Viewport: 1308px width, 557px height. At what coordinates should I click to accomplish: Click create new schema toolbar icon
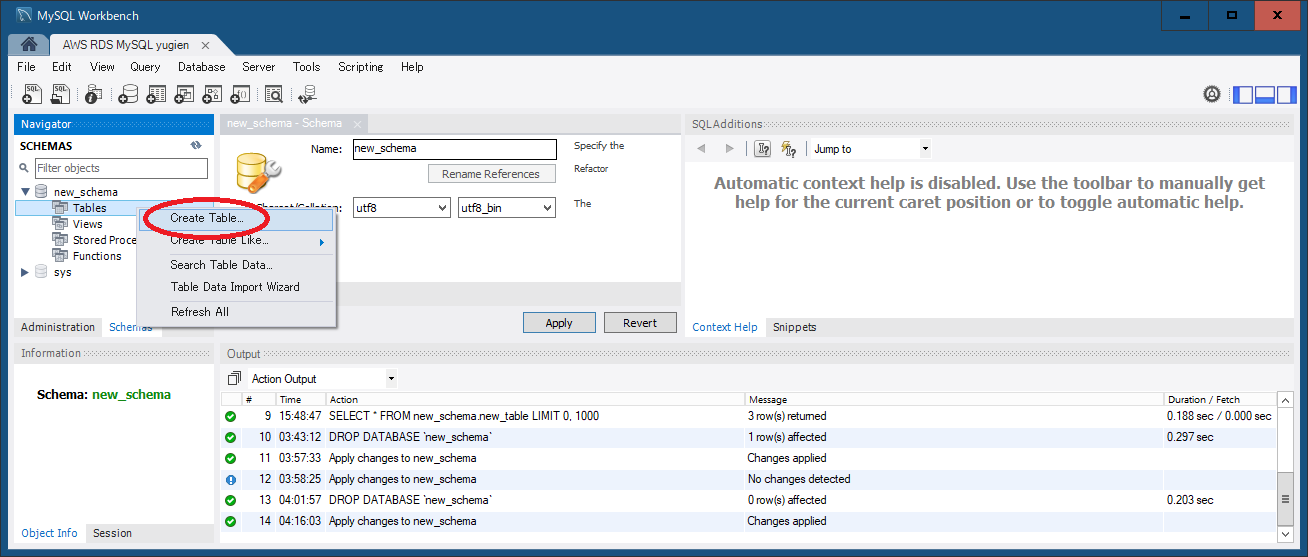coord(128,94)
